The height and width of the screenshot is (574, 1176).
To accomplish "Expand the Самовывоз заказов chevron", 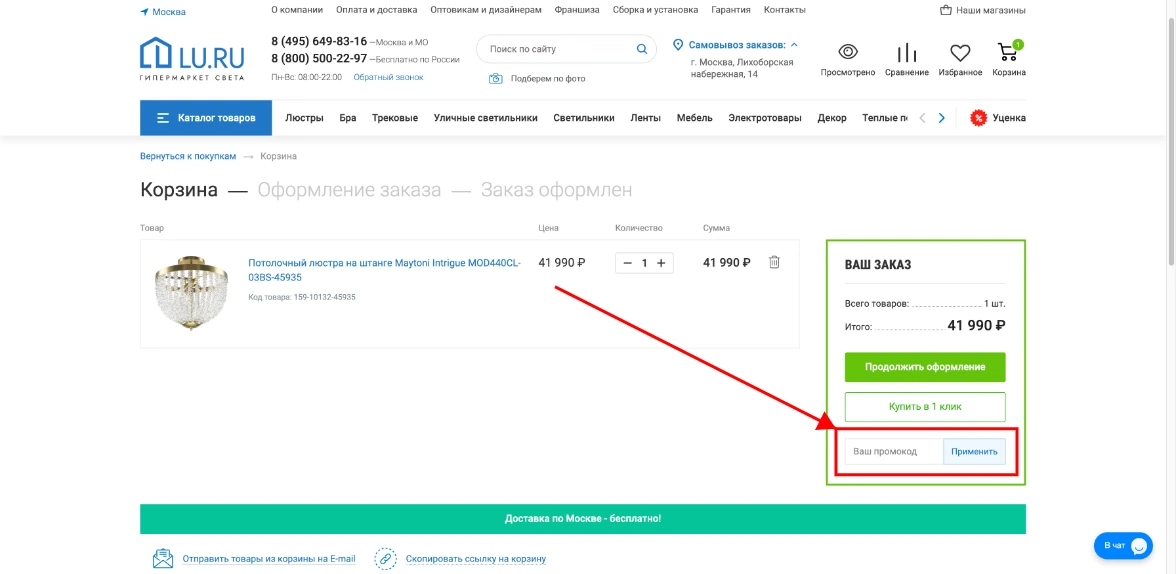I will point(794,45).
